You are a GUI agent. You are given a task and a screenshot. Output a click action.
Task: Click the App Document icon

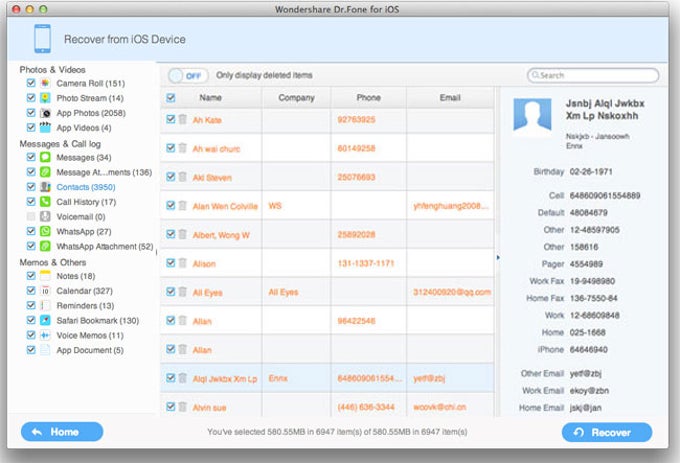point(45,350)
